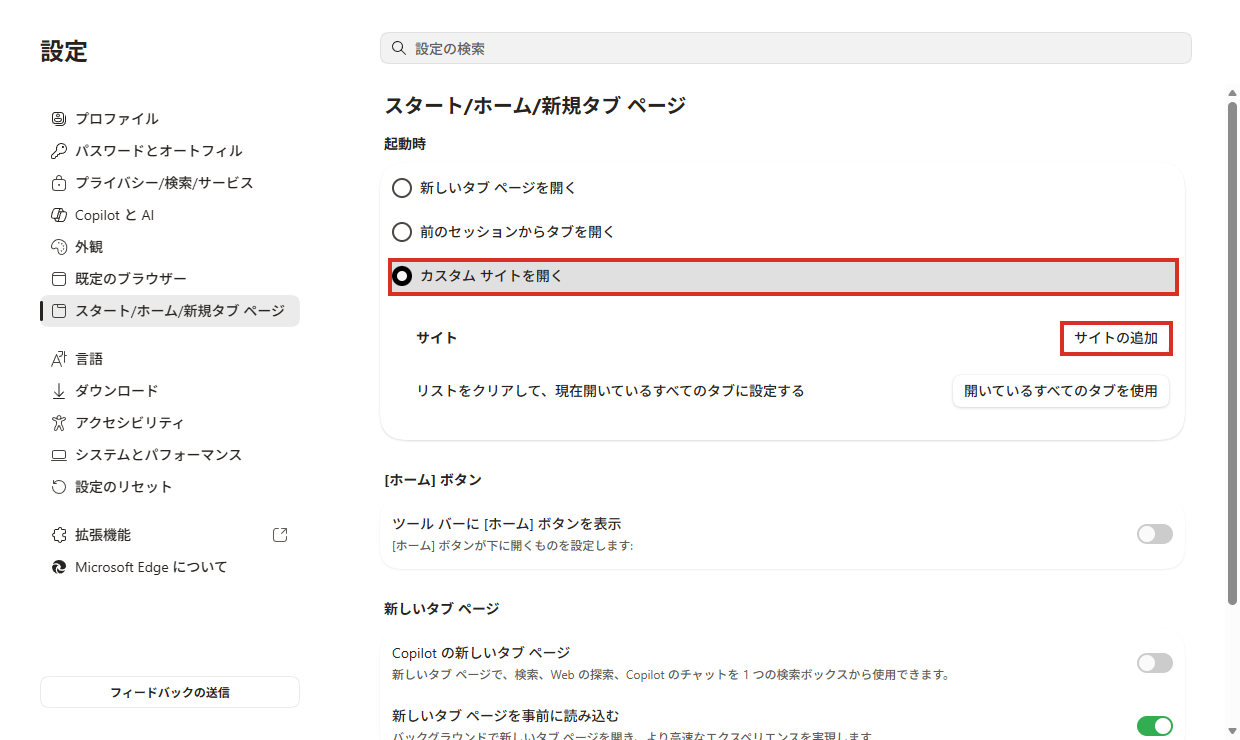The image size is (1240, 740).
Task: Open Microsoft Edge について page
Action: coord(170,567)
